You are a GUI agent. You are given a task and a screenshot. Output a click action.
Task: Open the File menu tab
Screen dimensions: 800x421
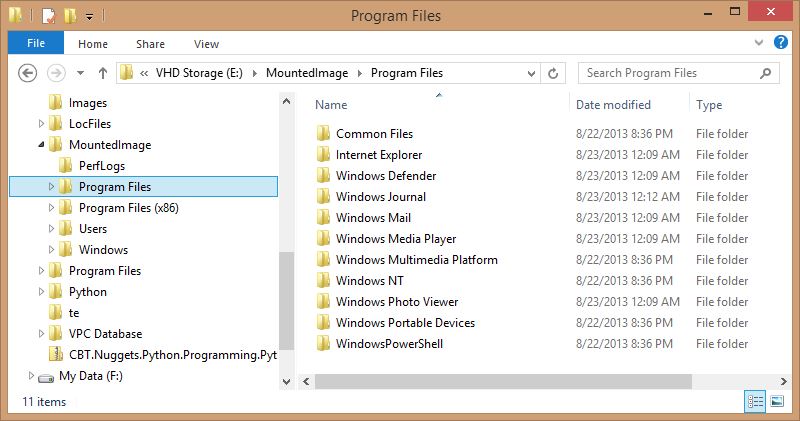(x=36, y=43)
